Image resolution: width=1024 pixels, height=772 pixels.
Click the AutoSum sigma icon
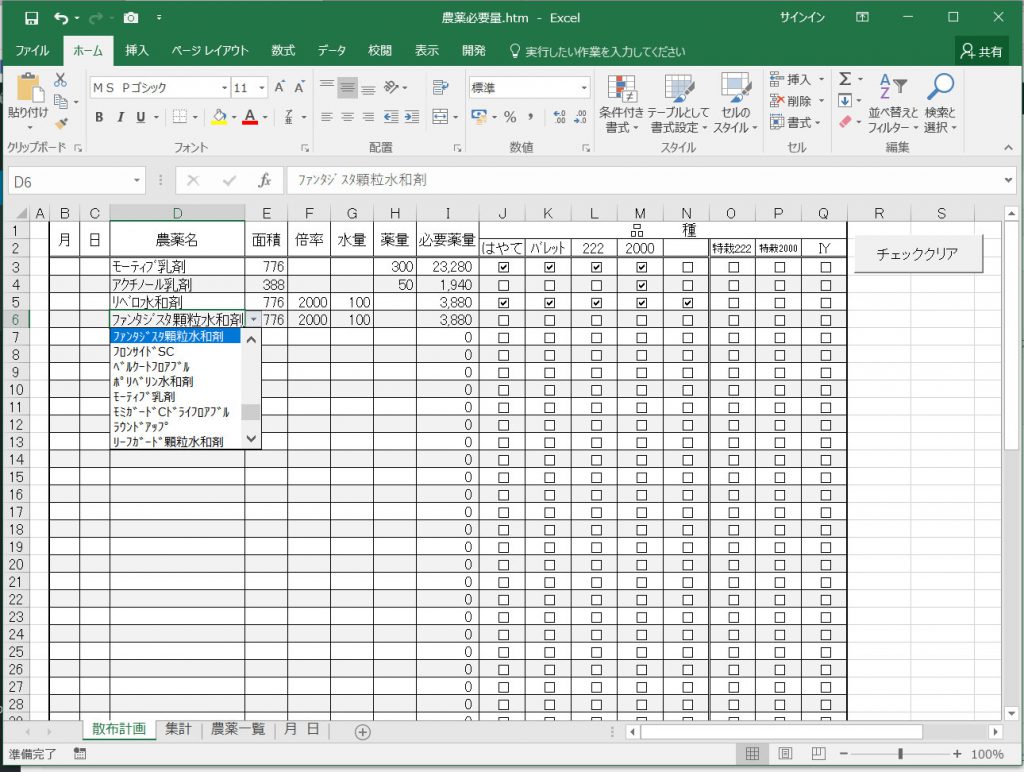coord(845,79)
